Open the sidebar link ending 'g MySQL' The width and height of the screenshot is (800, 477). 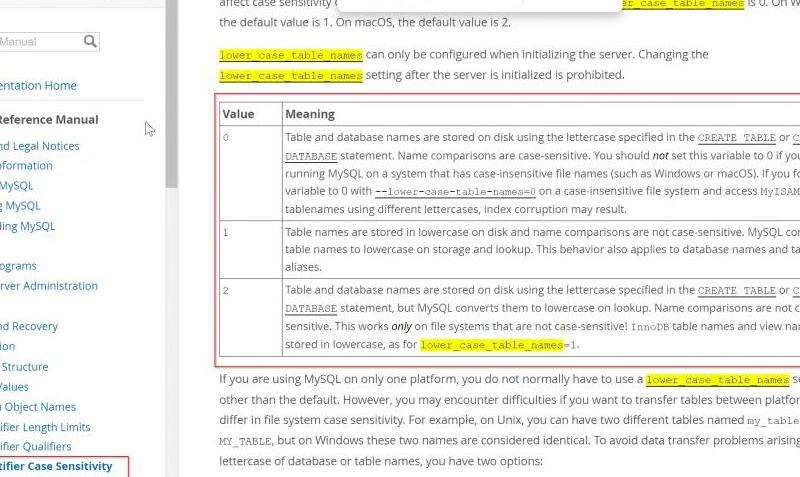(x=20, y=206)
